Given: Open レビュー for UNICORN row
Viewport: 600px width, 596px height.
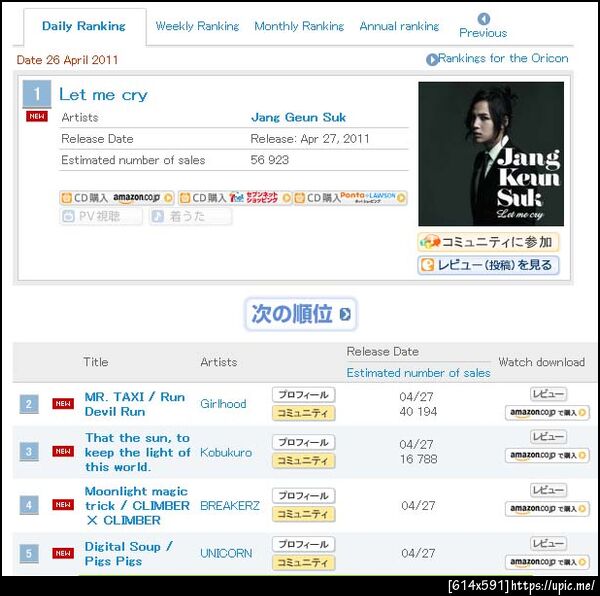Looking at the screenshot, I should [x=548, y=544].
